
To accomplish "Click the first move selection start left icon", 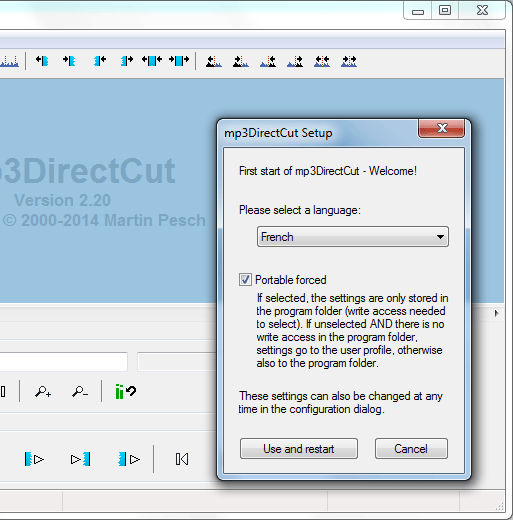I will 42,61.
